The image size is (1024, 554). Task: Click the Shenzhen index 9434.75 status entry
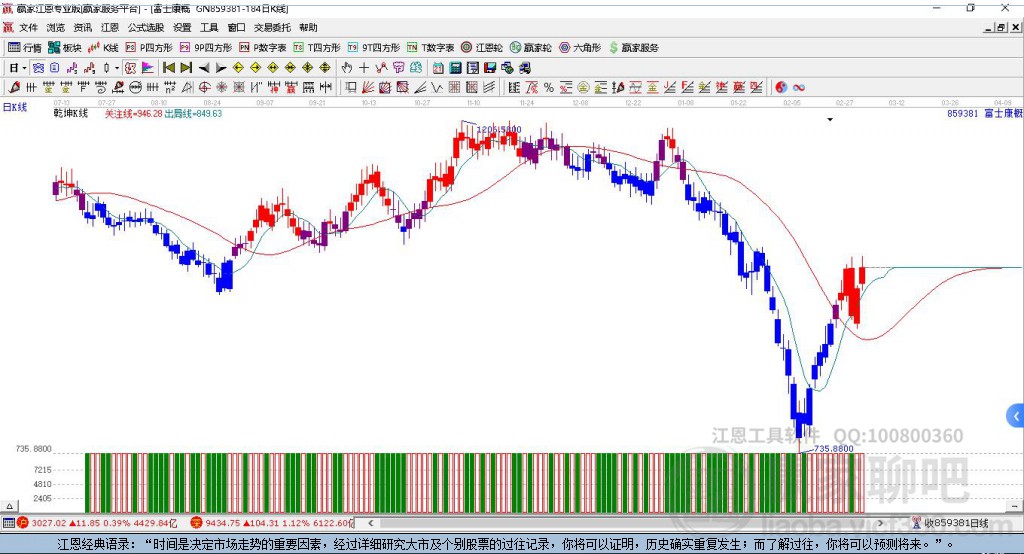(272, 523)
